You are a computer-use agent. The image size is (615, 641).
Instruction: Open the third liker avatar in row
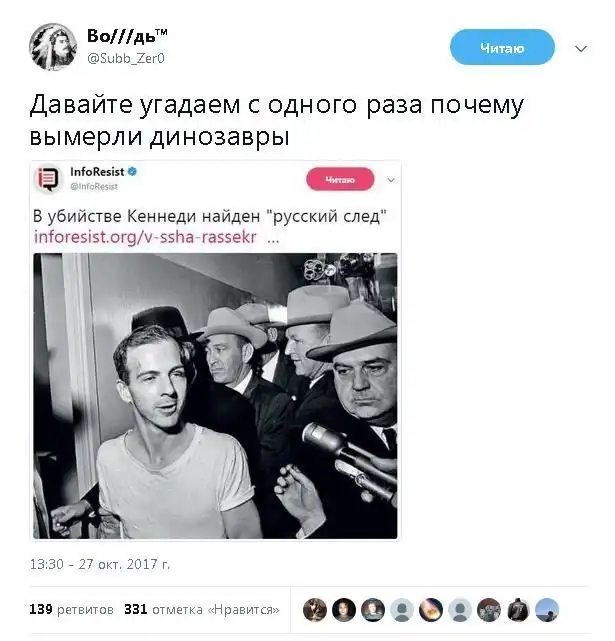(373, 610)
